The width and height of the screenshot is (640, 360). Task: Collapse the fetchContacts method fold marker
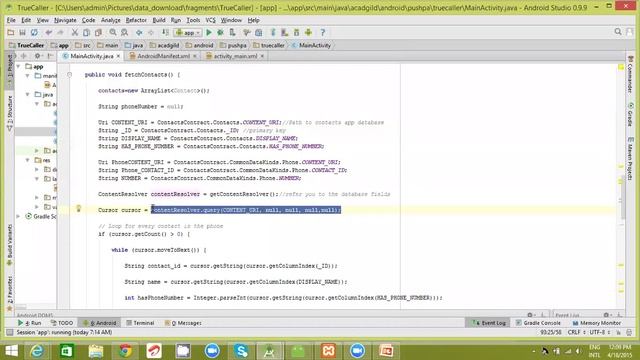click(69, 75)
